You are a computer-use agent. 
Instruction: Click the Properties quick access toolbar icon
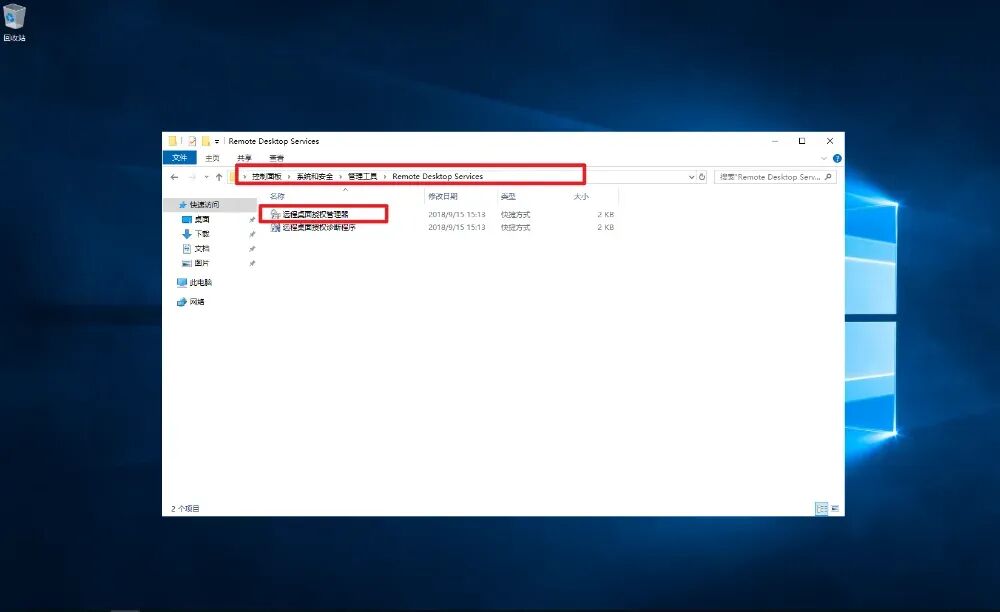[191, 141]
